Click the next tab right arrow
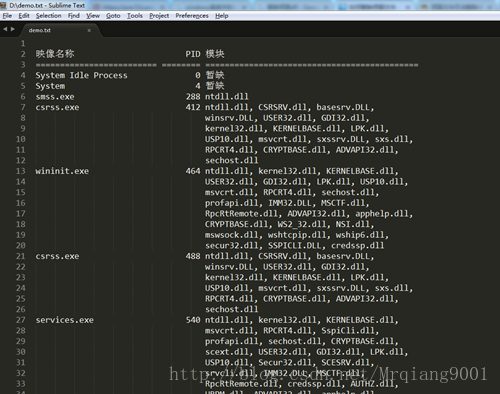The width and height of the screenshot is (500, 394). click(x=13, y=29)
